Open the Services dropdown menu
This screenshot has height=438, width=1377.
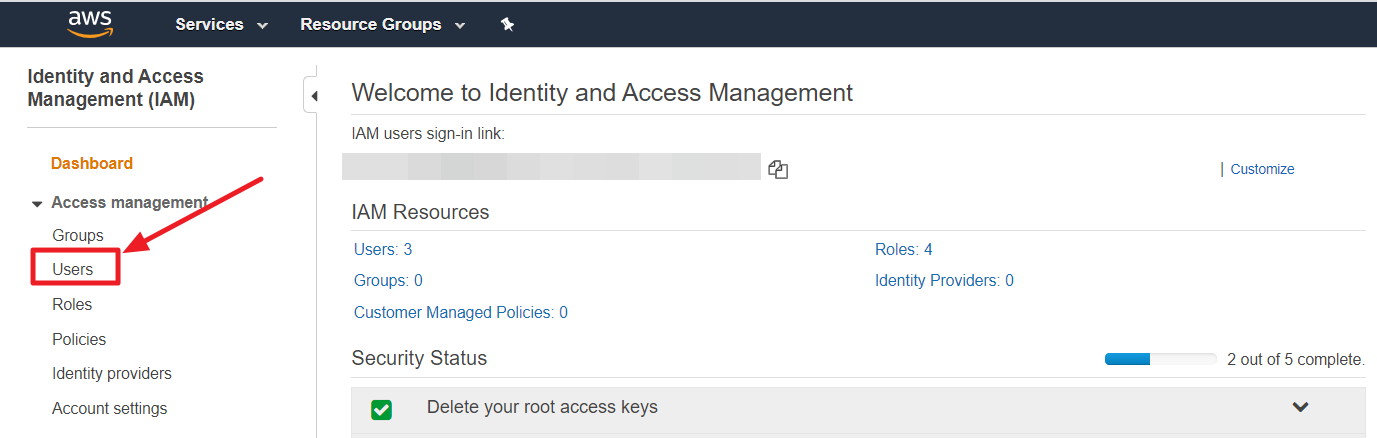[x=221, y=25]
